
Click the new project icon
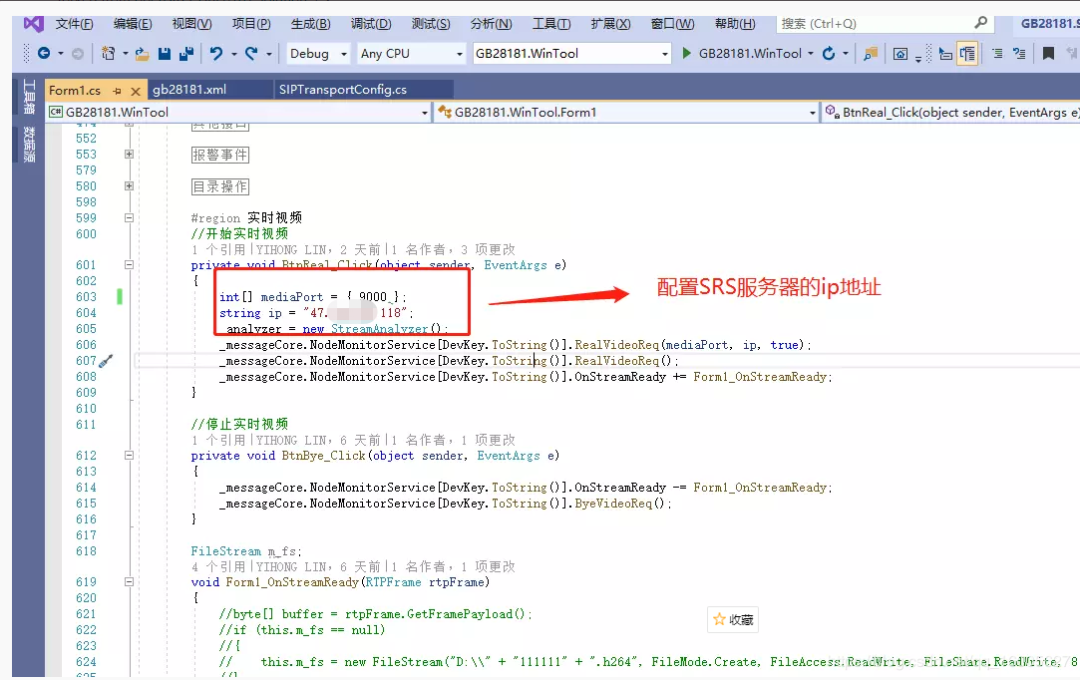[108, 53]
